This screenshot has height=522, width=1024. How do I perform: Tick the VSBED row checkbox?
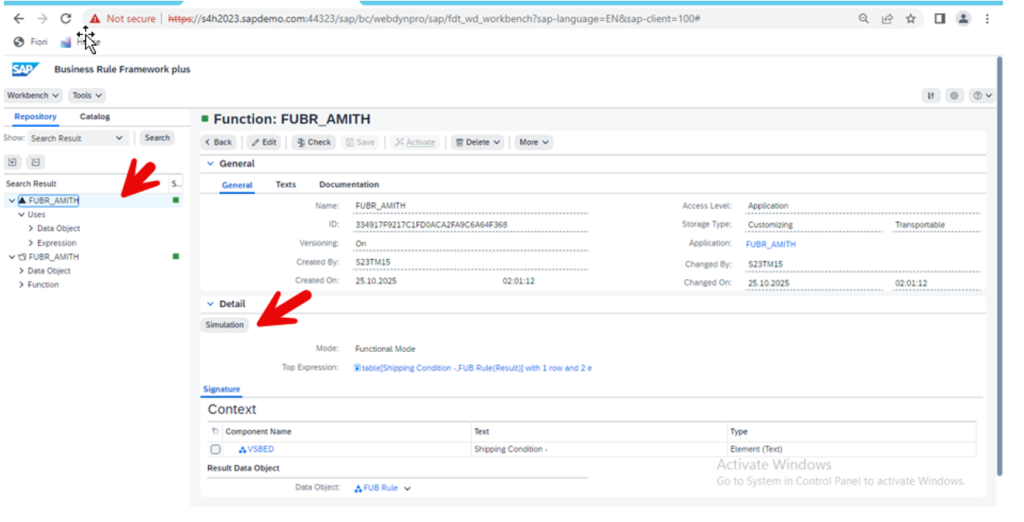click(x=215, y=449)
